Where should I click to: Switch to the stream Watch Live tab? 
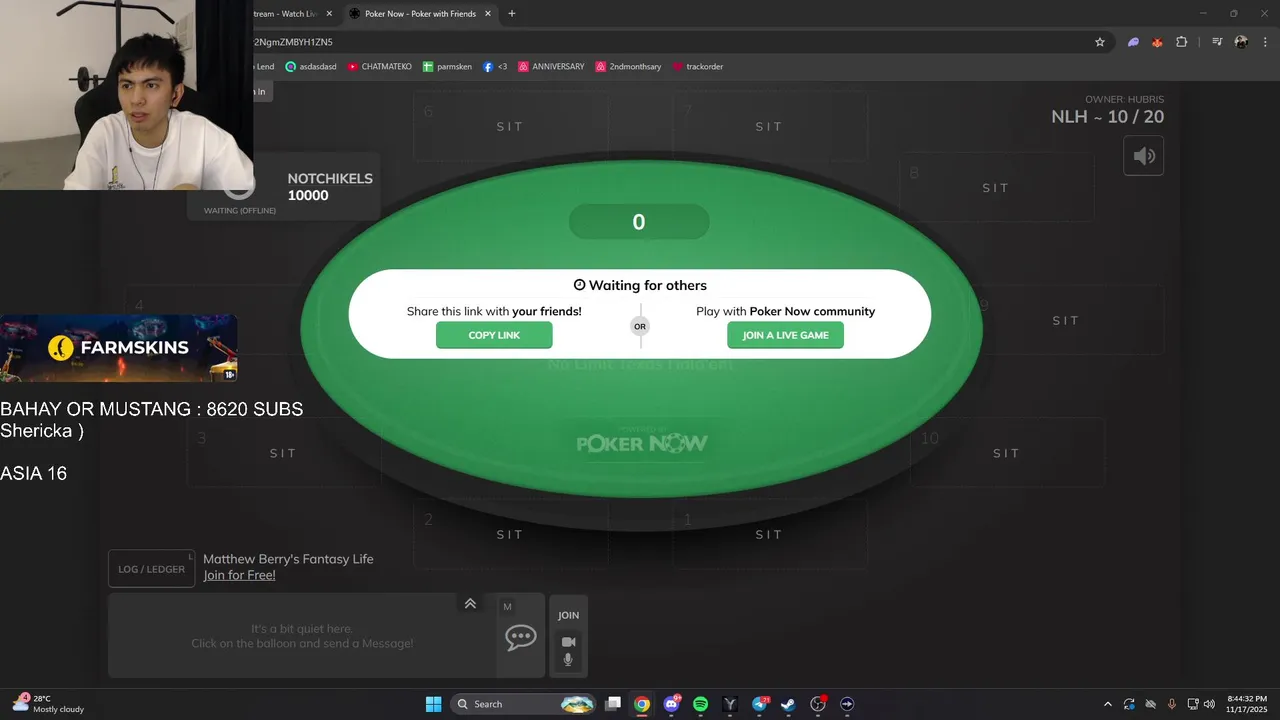click(x=285, y=14)
